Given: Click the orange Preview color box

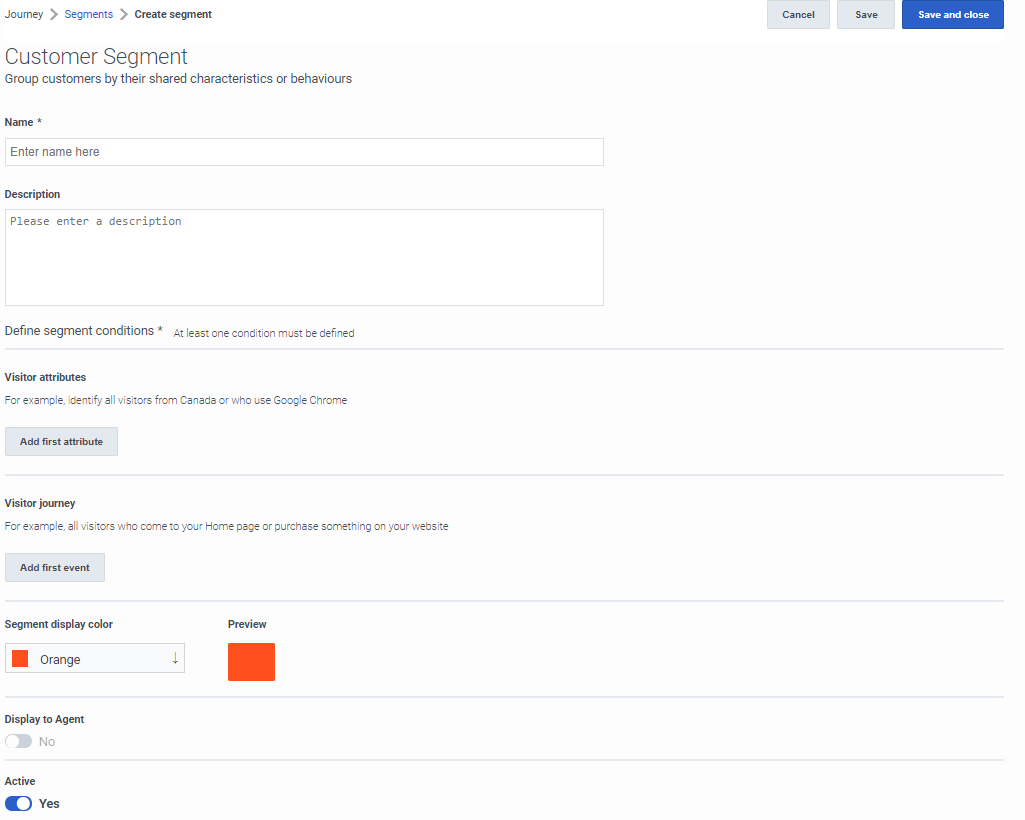Looking at the screenshot, I should (x=251, y=662).
